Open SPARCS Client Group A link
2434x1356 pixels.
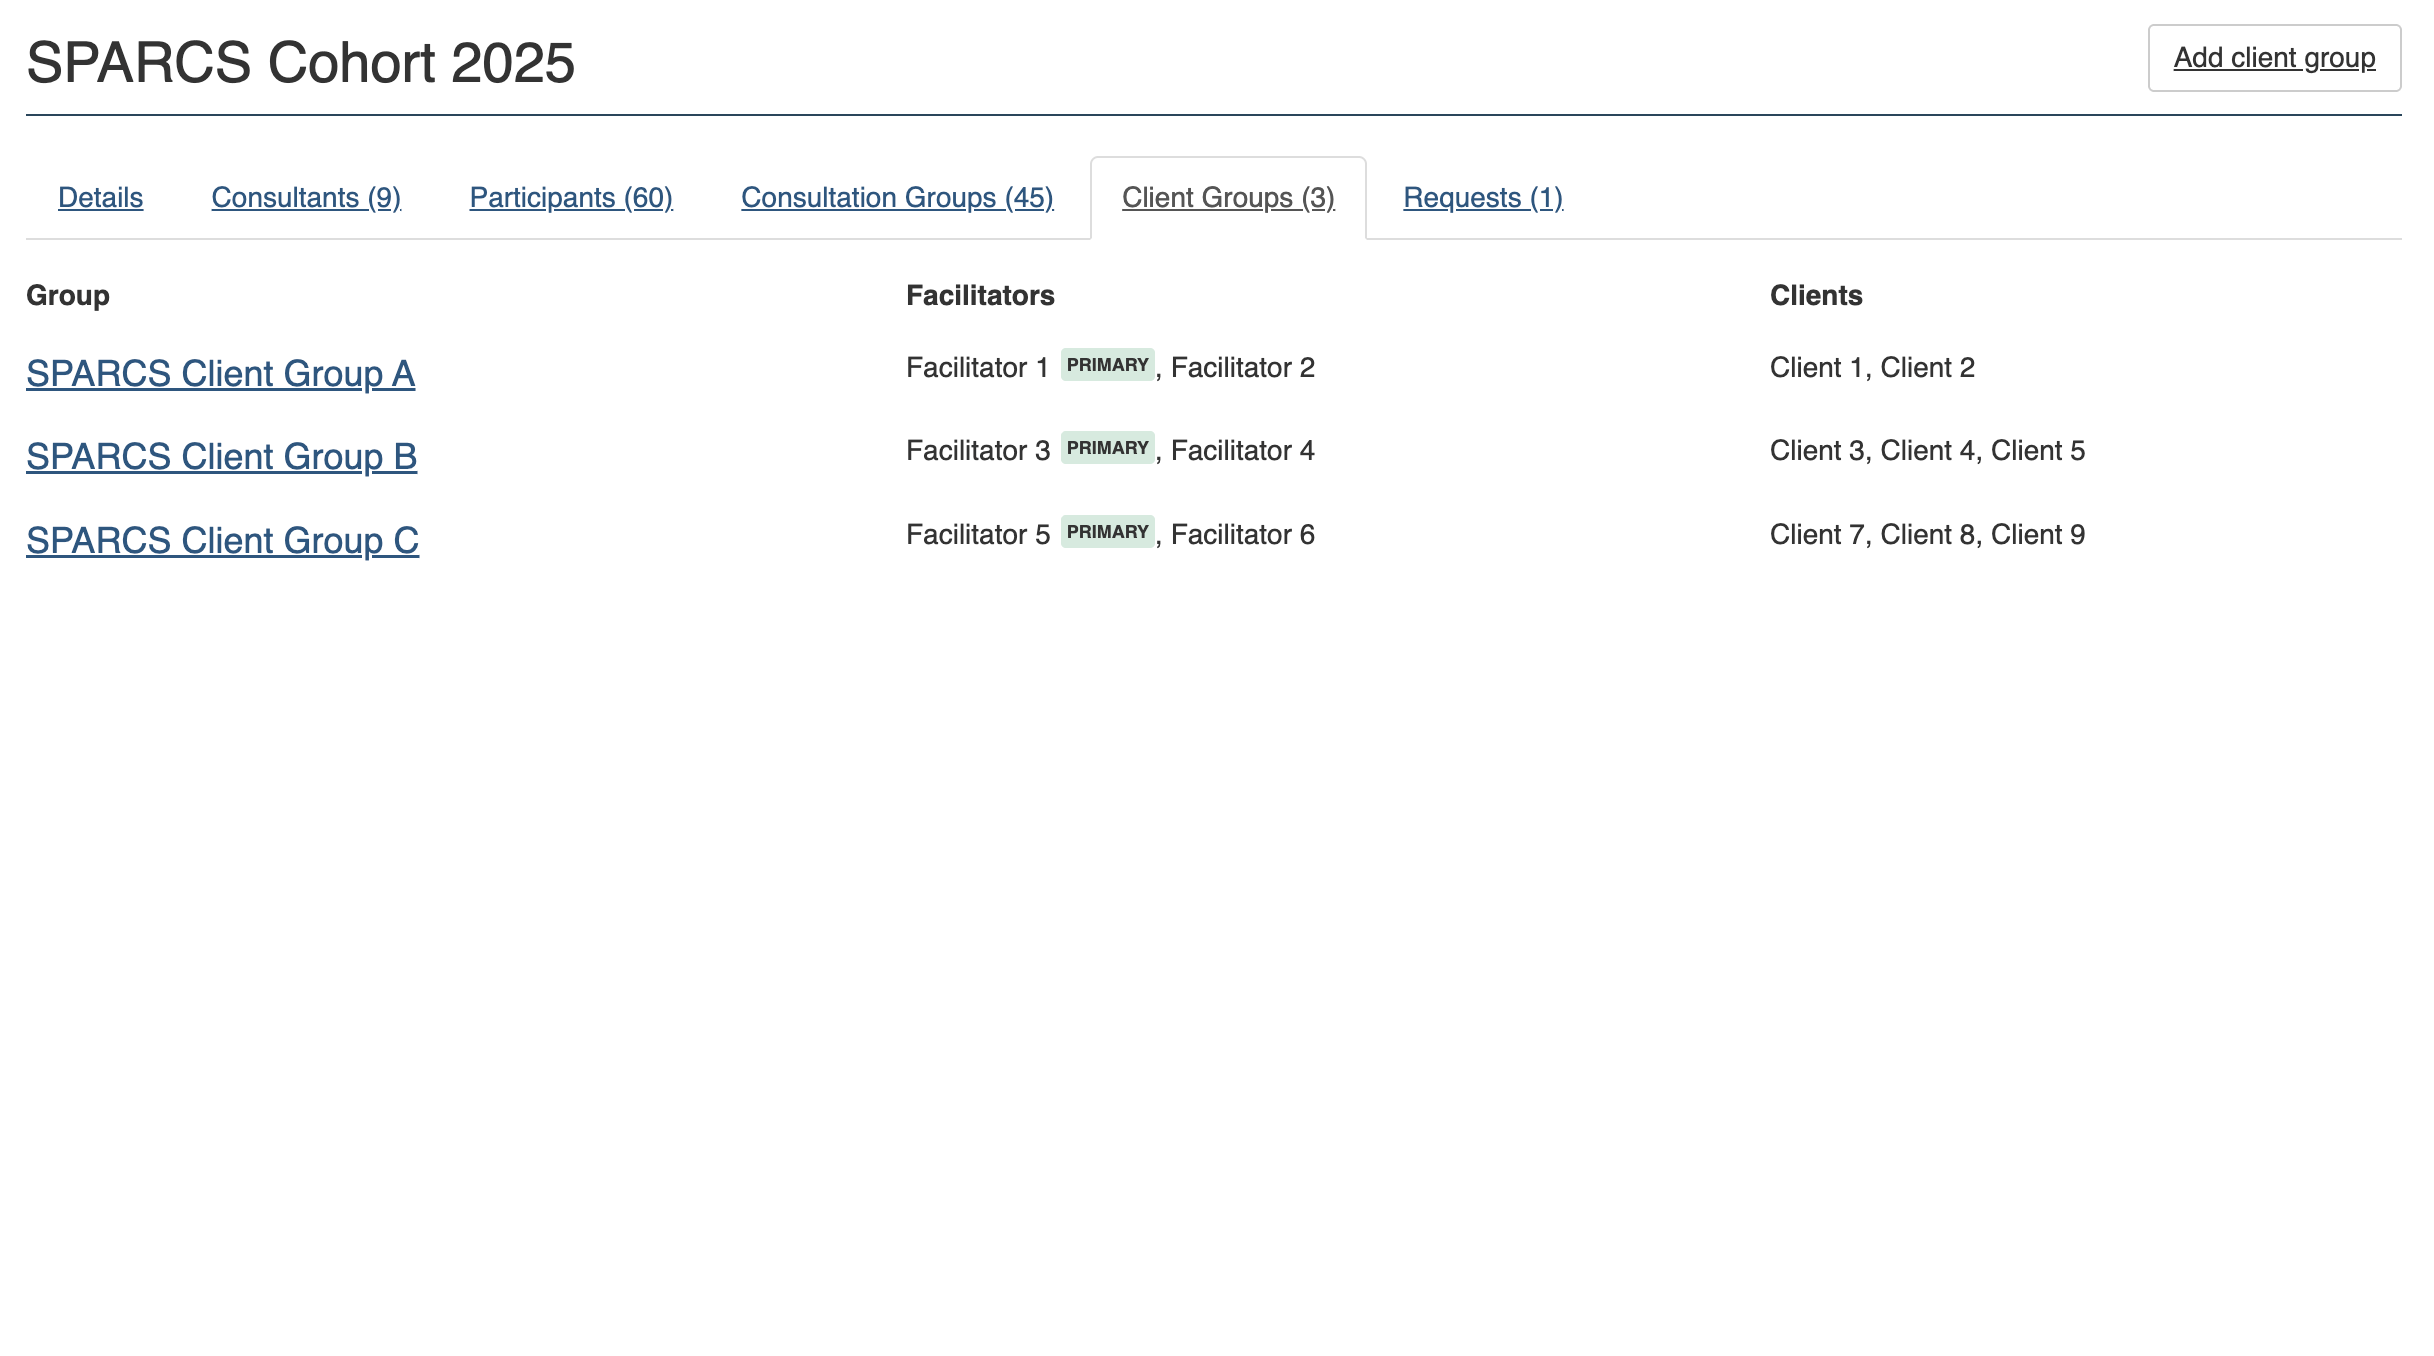coord(220,374)
